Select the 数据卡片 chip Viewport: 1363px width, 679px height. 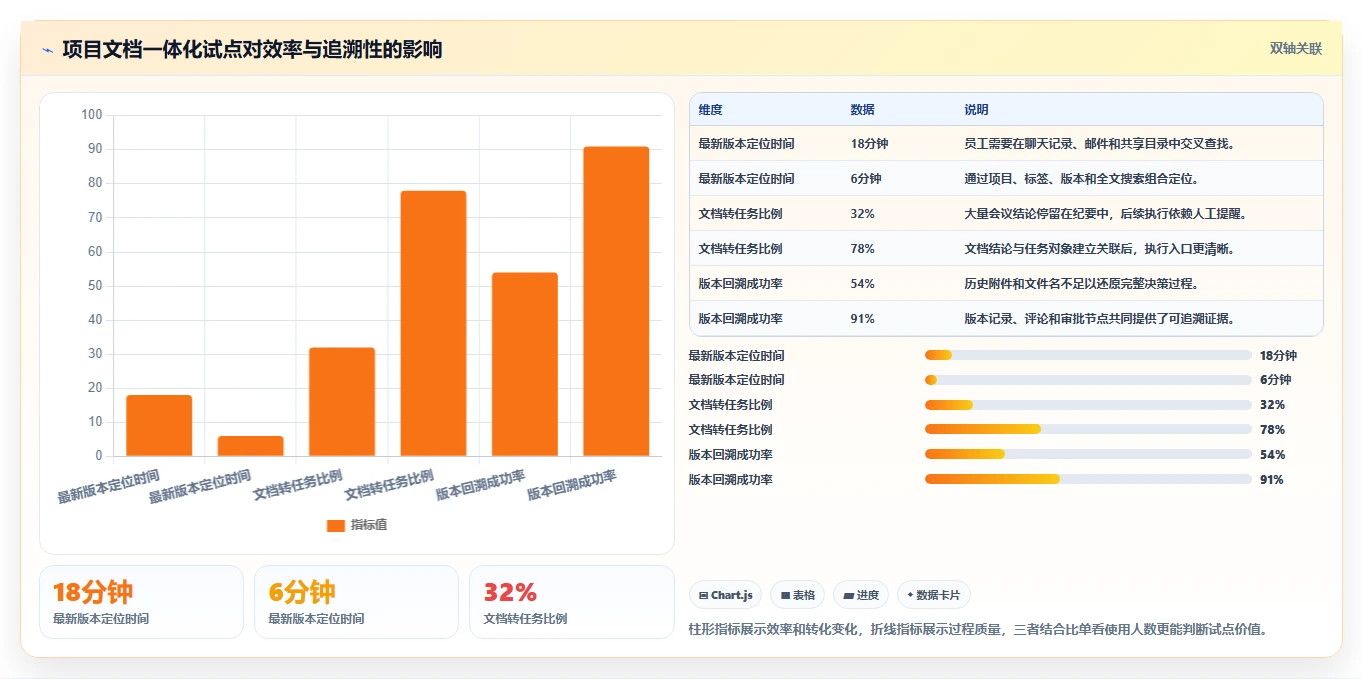click(933, 595)
